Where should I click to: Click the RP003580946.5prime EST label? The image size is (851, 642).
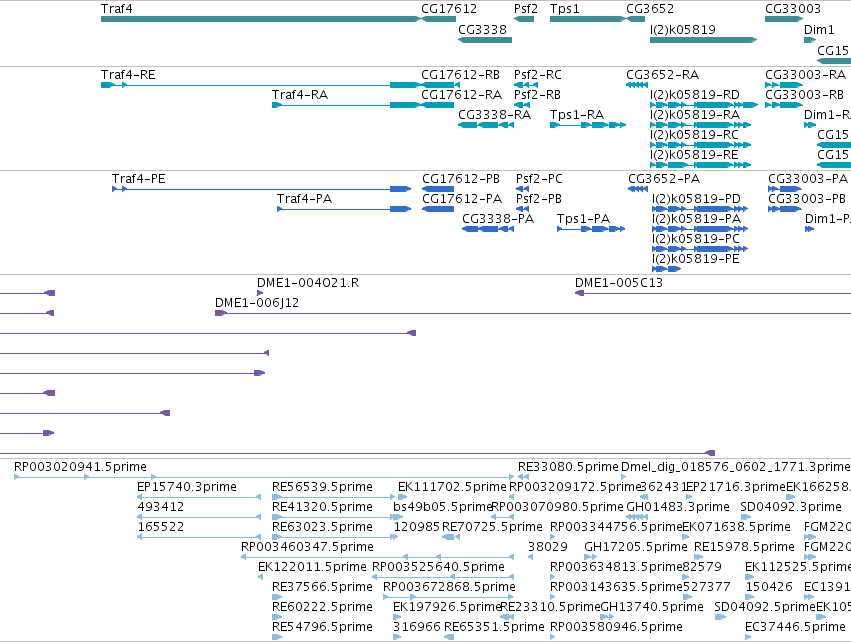[616, 627]
